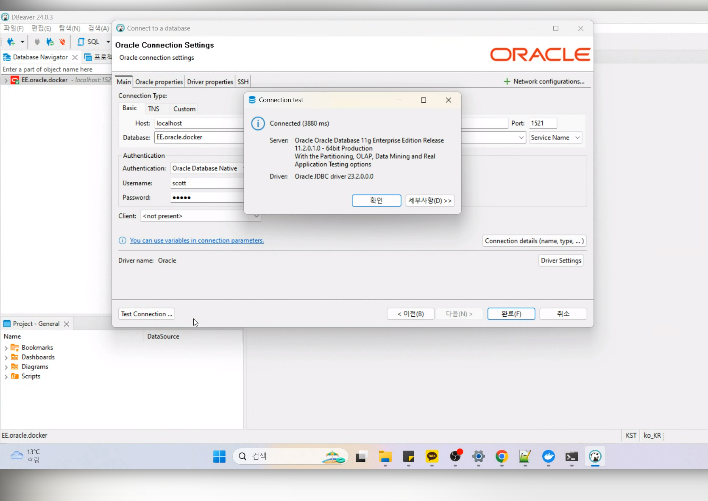Open the SSH tab
The height and width of the screenshot is (501, 708).
(x=243, y=82)
